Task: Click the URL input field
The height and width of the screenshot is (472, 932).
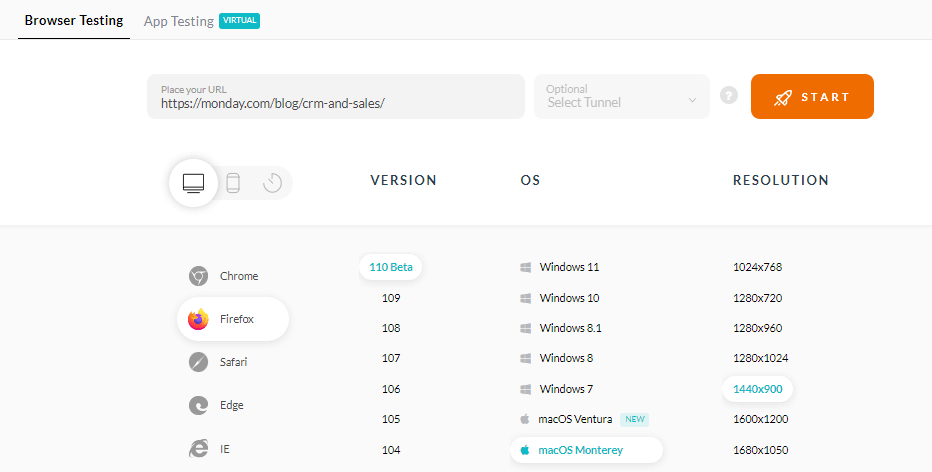Action: pos(335,102)
